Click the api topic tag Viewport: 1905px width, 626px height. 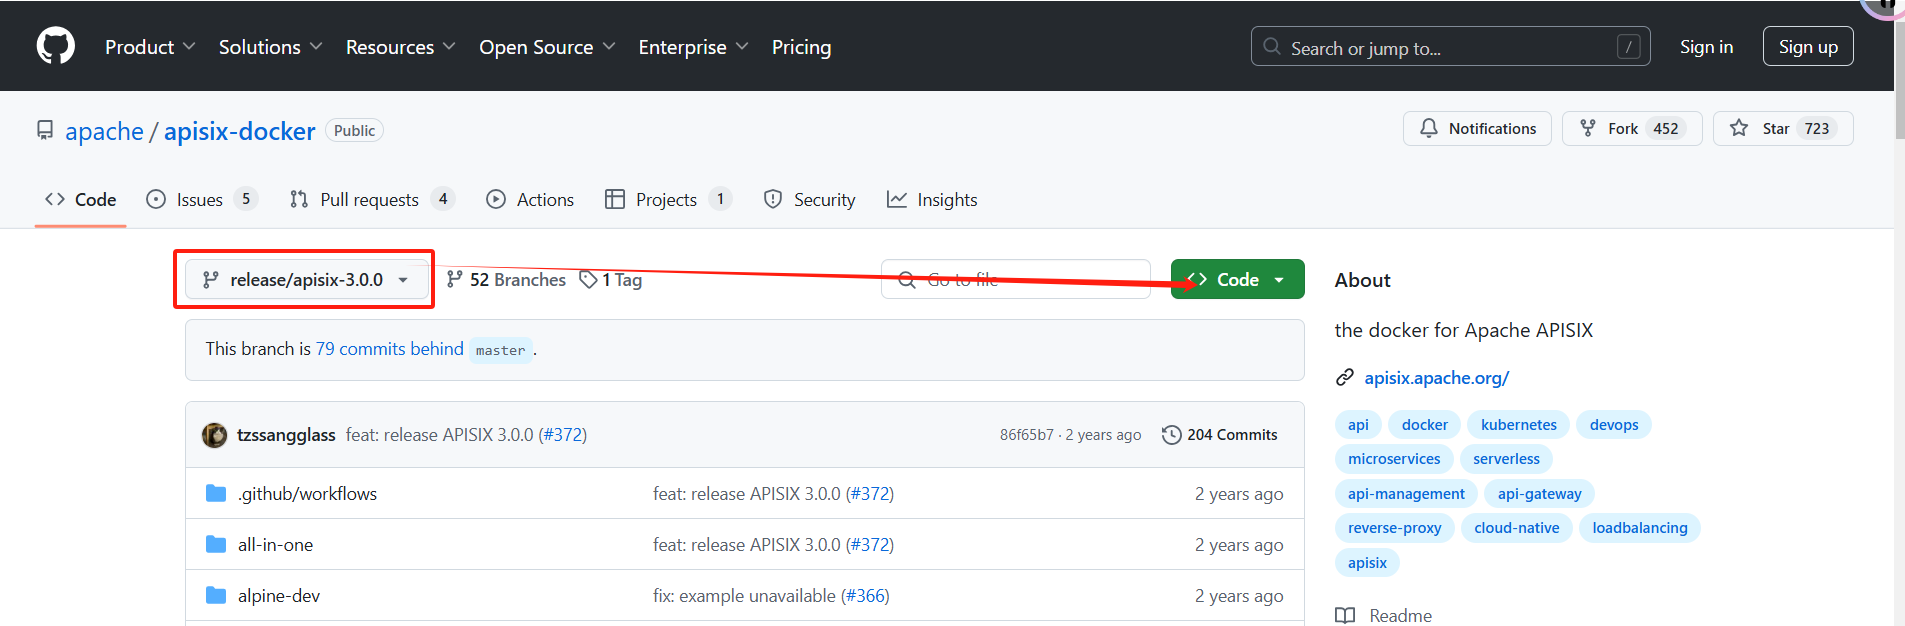[1358, 425]
